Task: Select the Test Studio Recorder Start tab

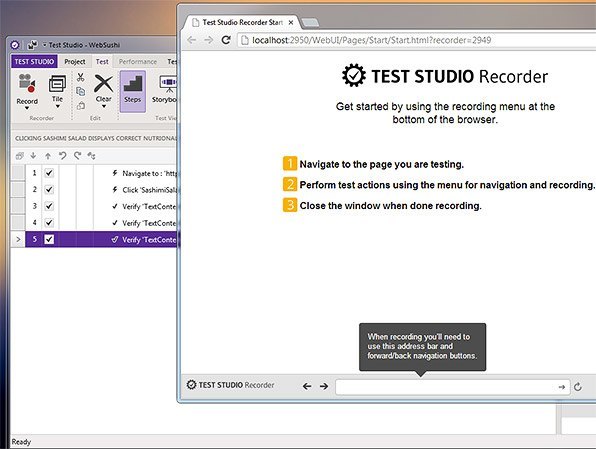Action: (x=242, y=22)
